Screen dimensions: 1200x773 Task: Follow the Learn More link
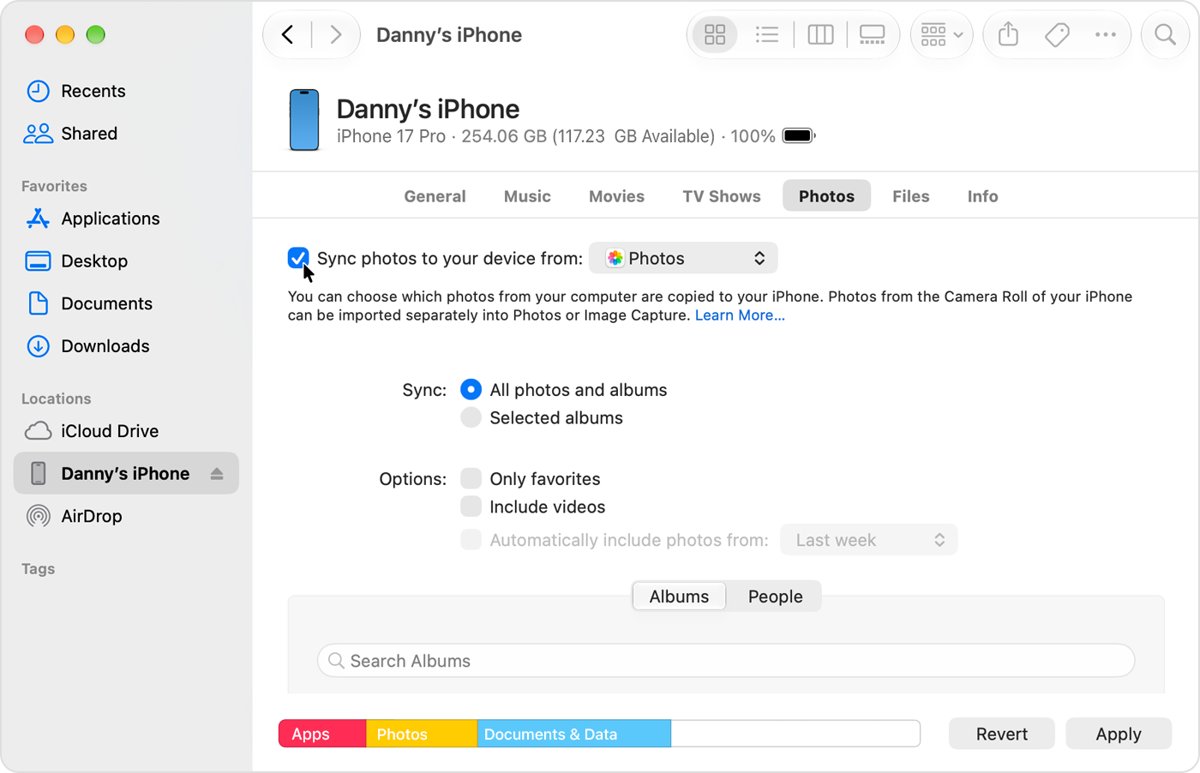[x=740, y=315]
